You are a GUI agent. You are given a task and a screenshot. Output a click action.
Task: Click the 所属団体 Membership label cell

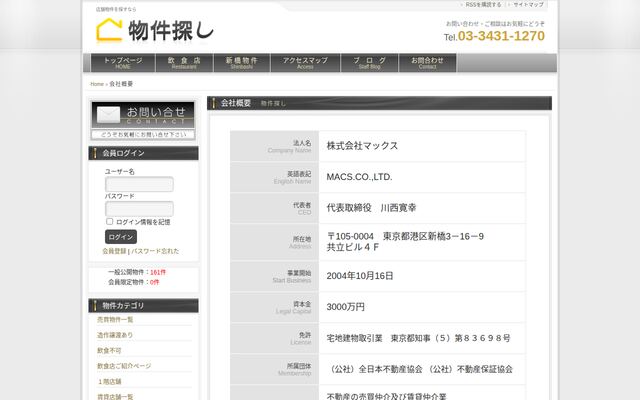pyautogui.click(x=274, y=369)
